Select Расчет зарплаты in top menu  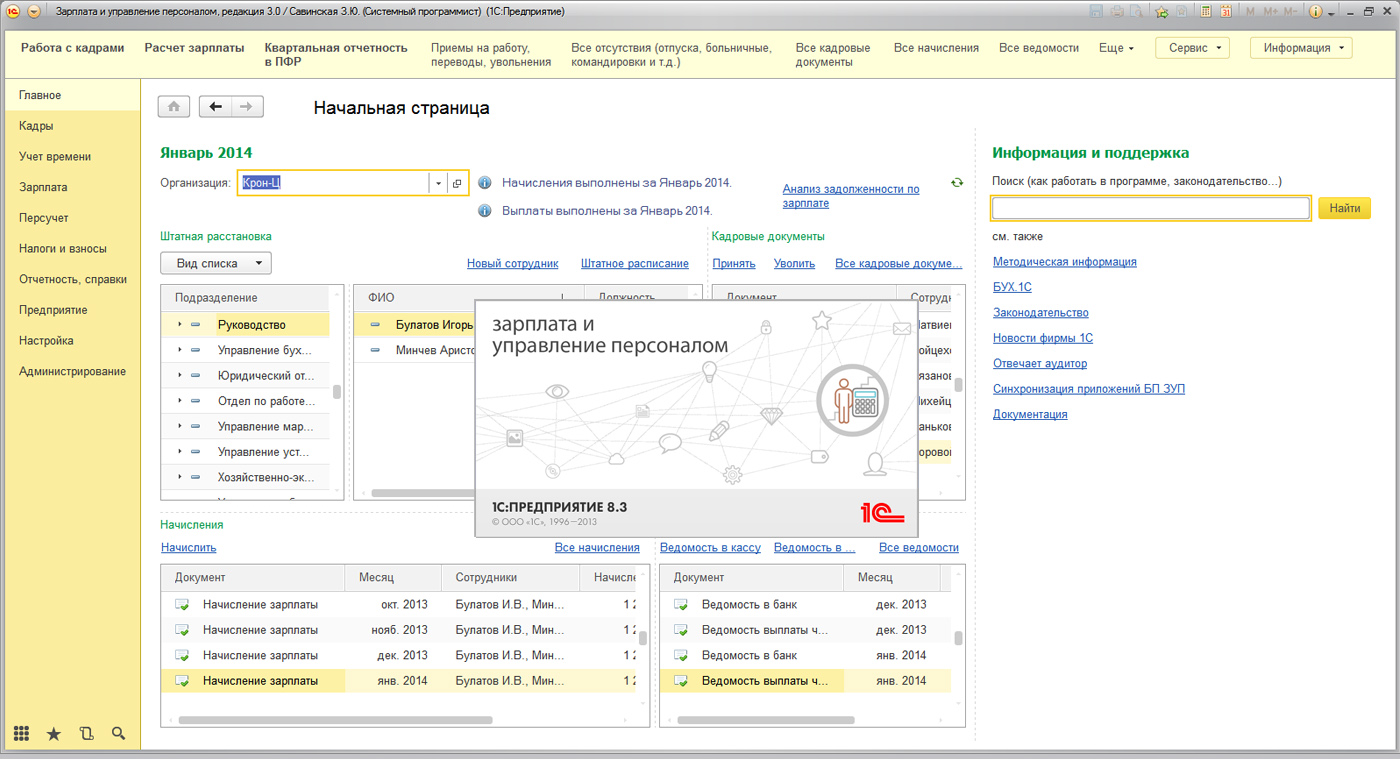[194, 48]
